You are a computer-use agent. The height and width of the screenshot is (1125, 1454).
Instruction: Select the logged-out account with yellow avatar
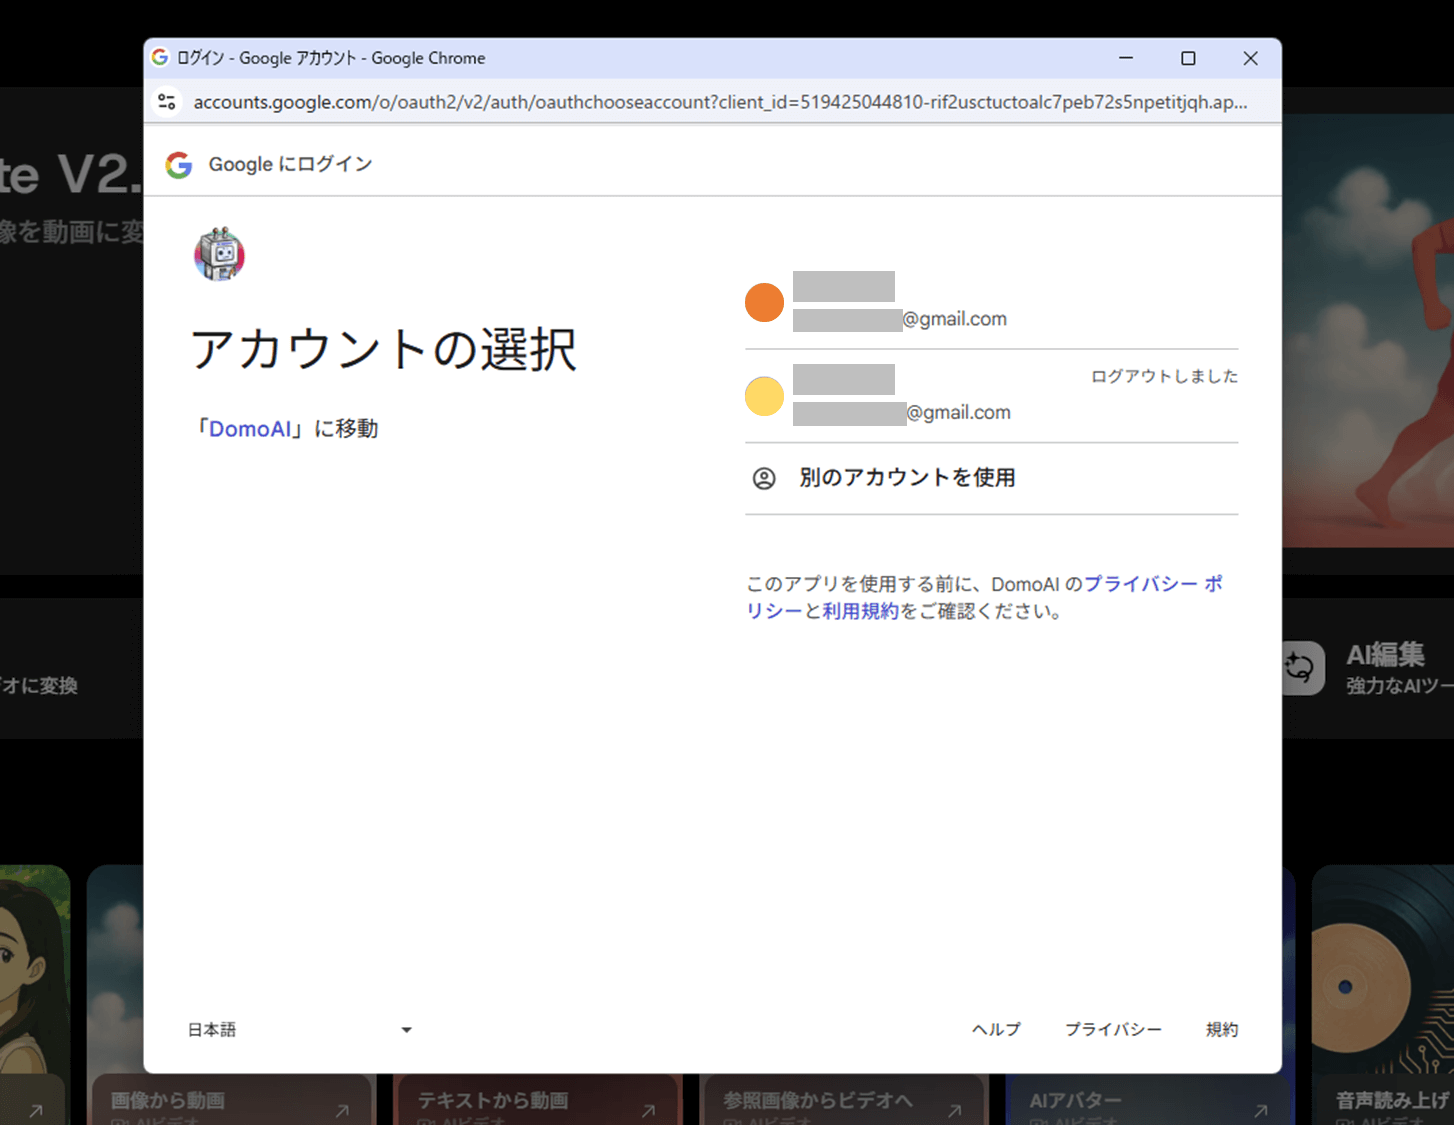(991, 396)
